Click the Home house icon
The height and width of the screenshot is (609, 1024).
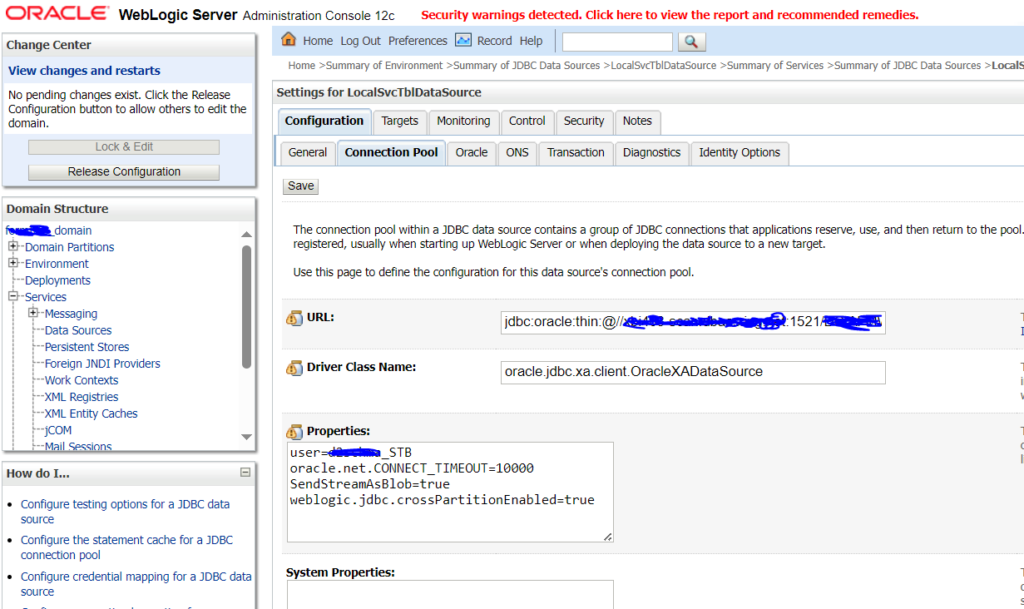click(x=289, y=40)
